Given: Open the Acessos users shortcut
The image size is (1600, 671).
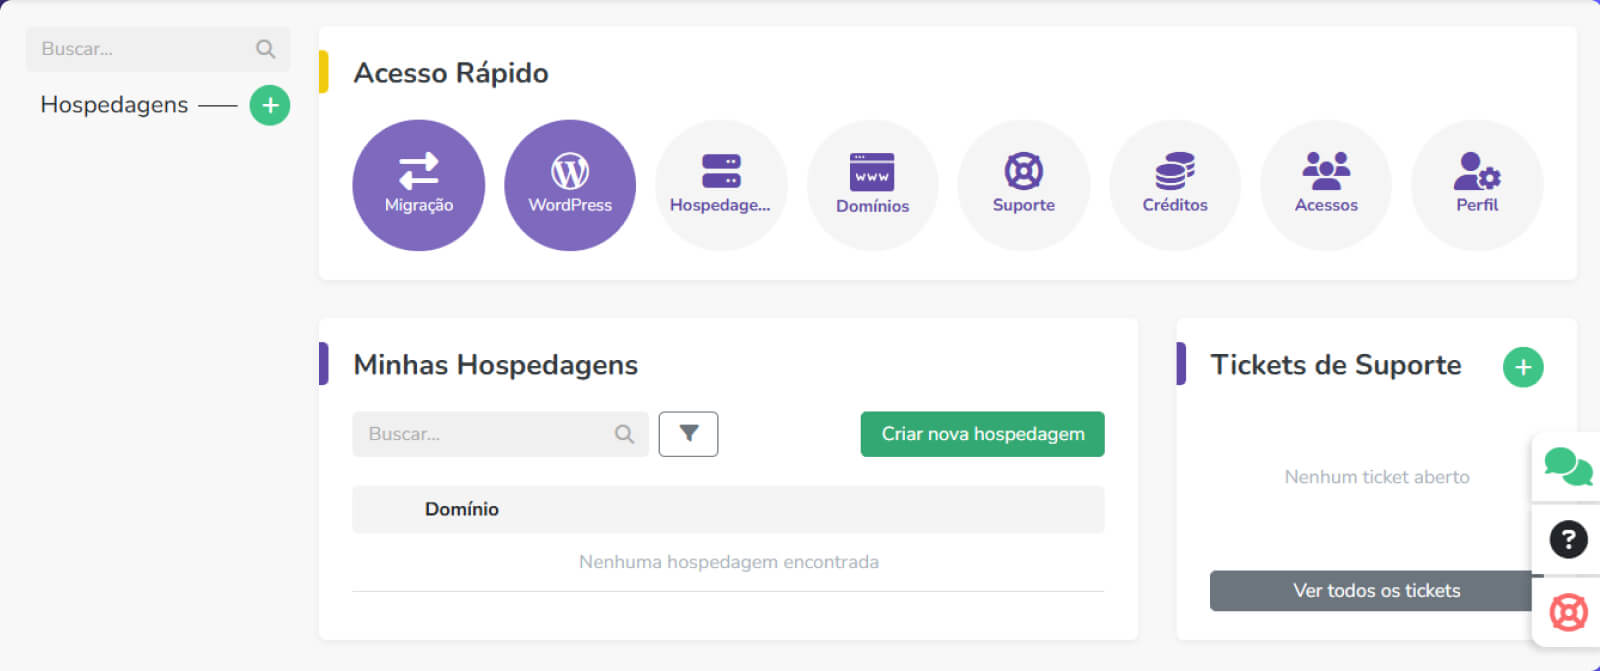Looking at the screenshot, I should pyautogui.click(x=1326, y=185).
